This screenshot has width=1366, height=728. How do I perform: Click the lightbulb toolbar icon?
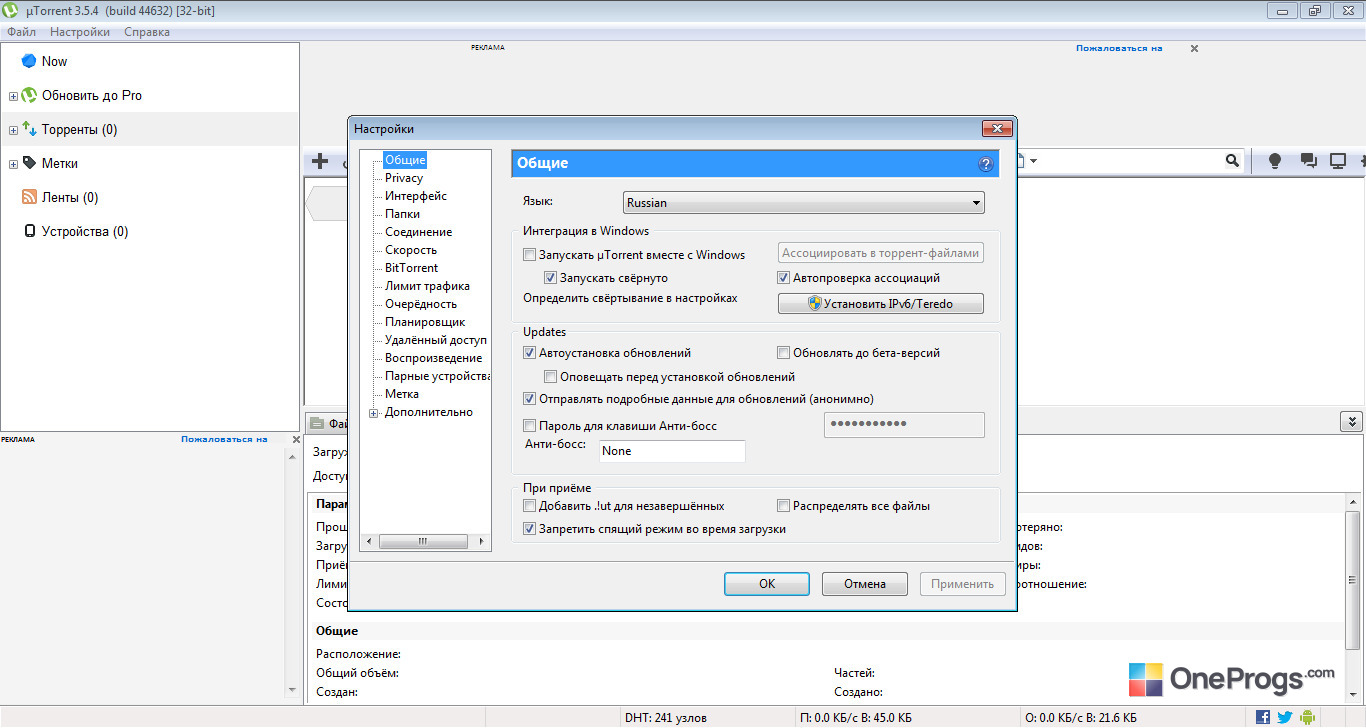(1275, 160)
